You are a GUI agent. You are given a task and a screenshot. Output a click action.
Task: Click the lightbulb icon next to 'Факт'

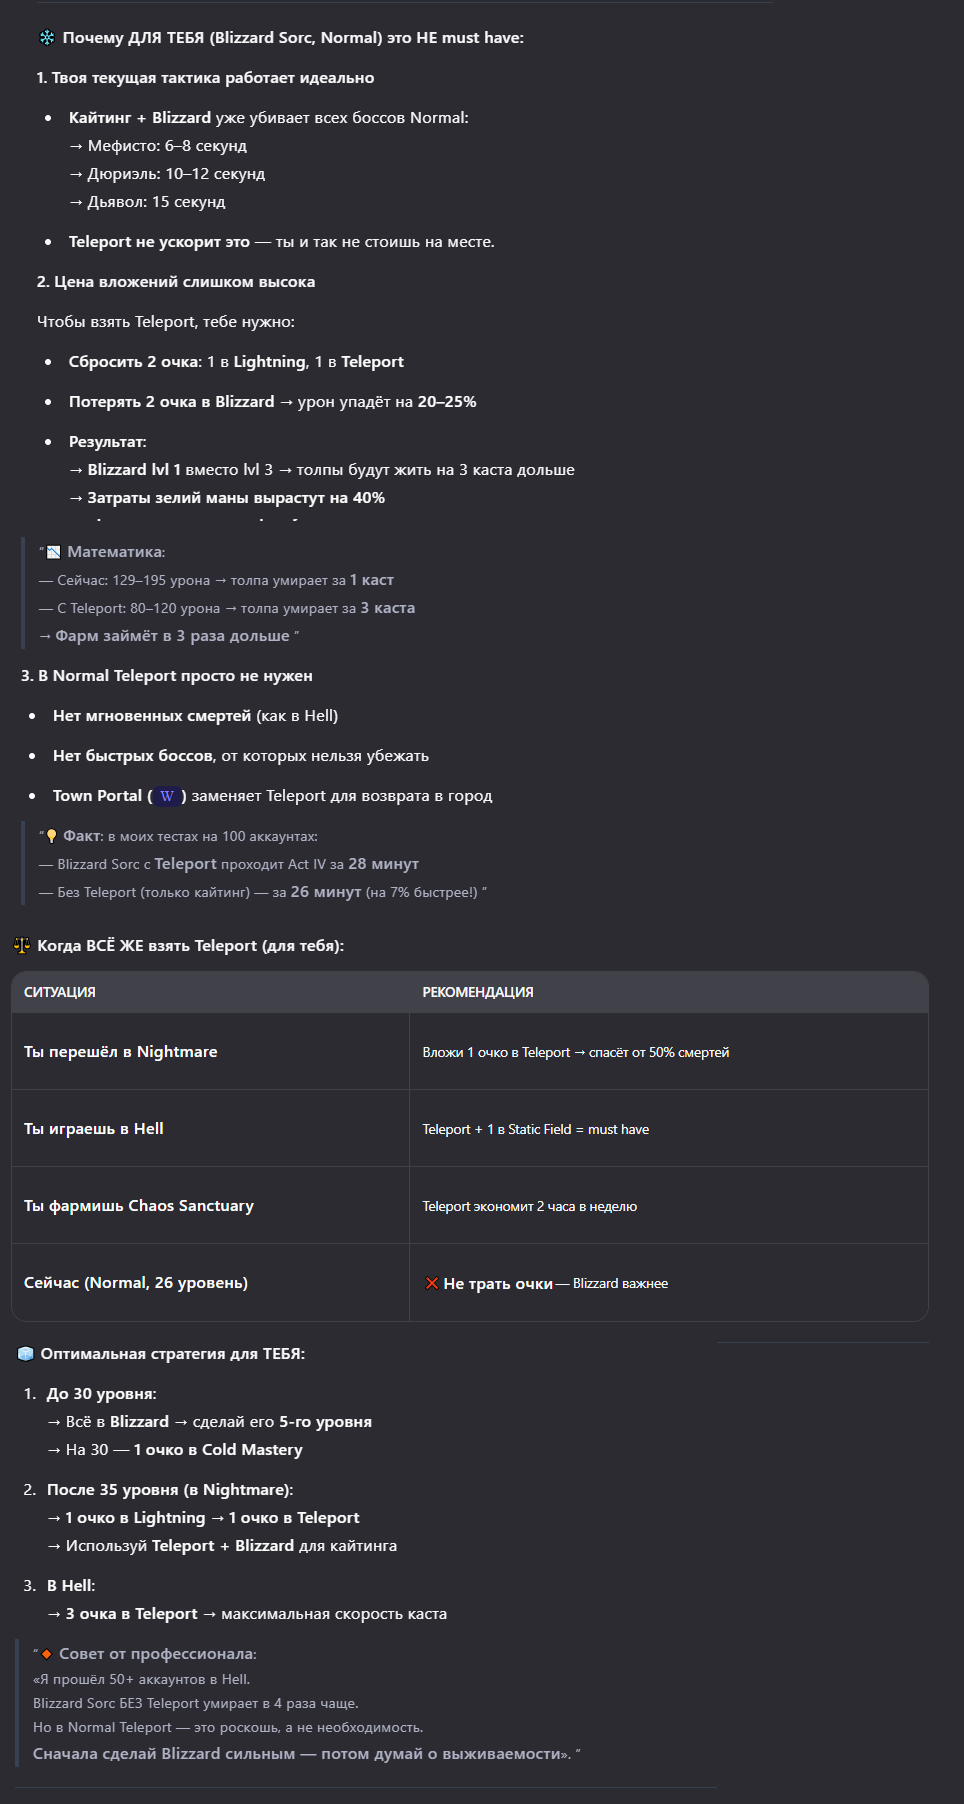[52, 836]
